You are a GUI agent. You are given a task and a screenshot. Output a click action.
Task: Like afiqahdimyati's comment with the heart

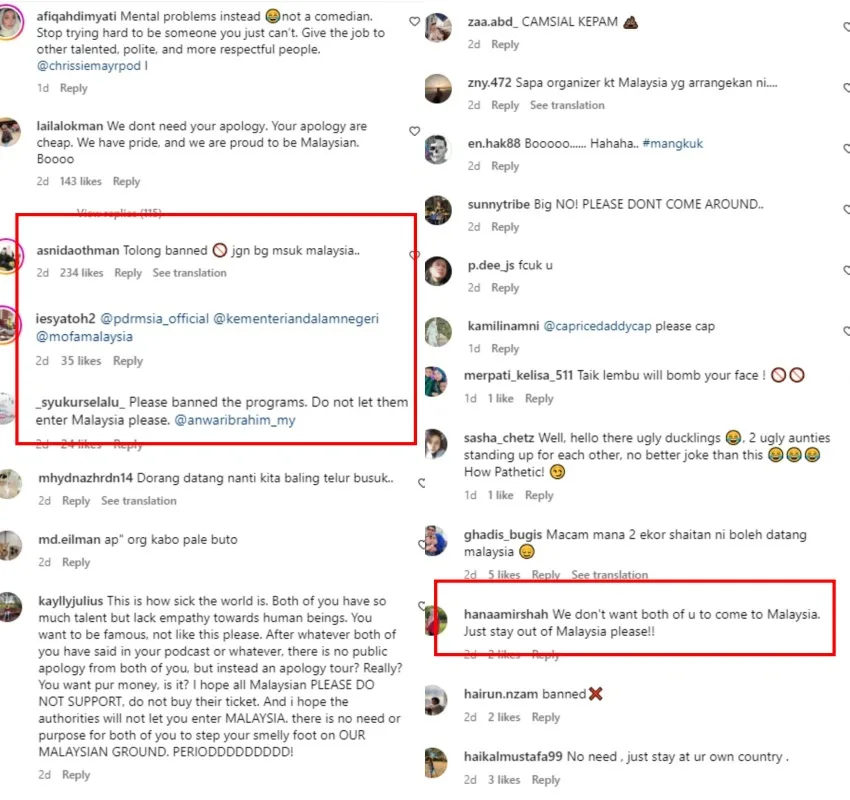(x=415, y=21)
